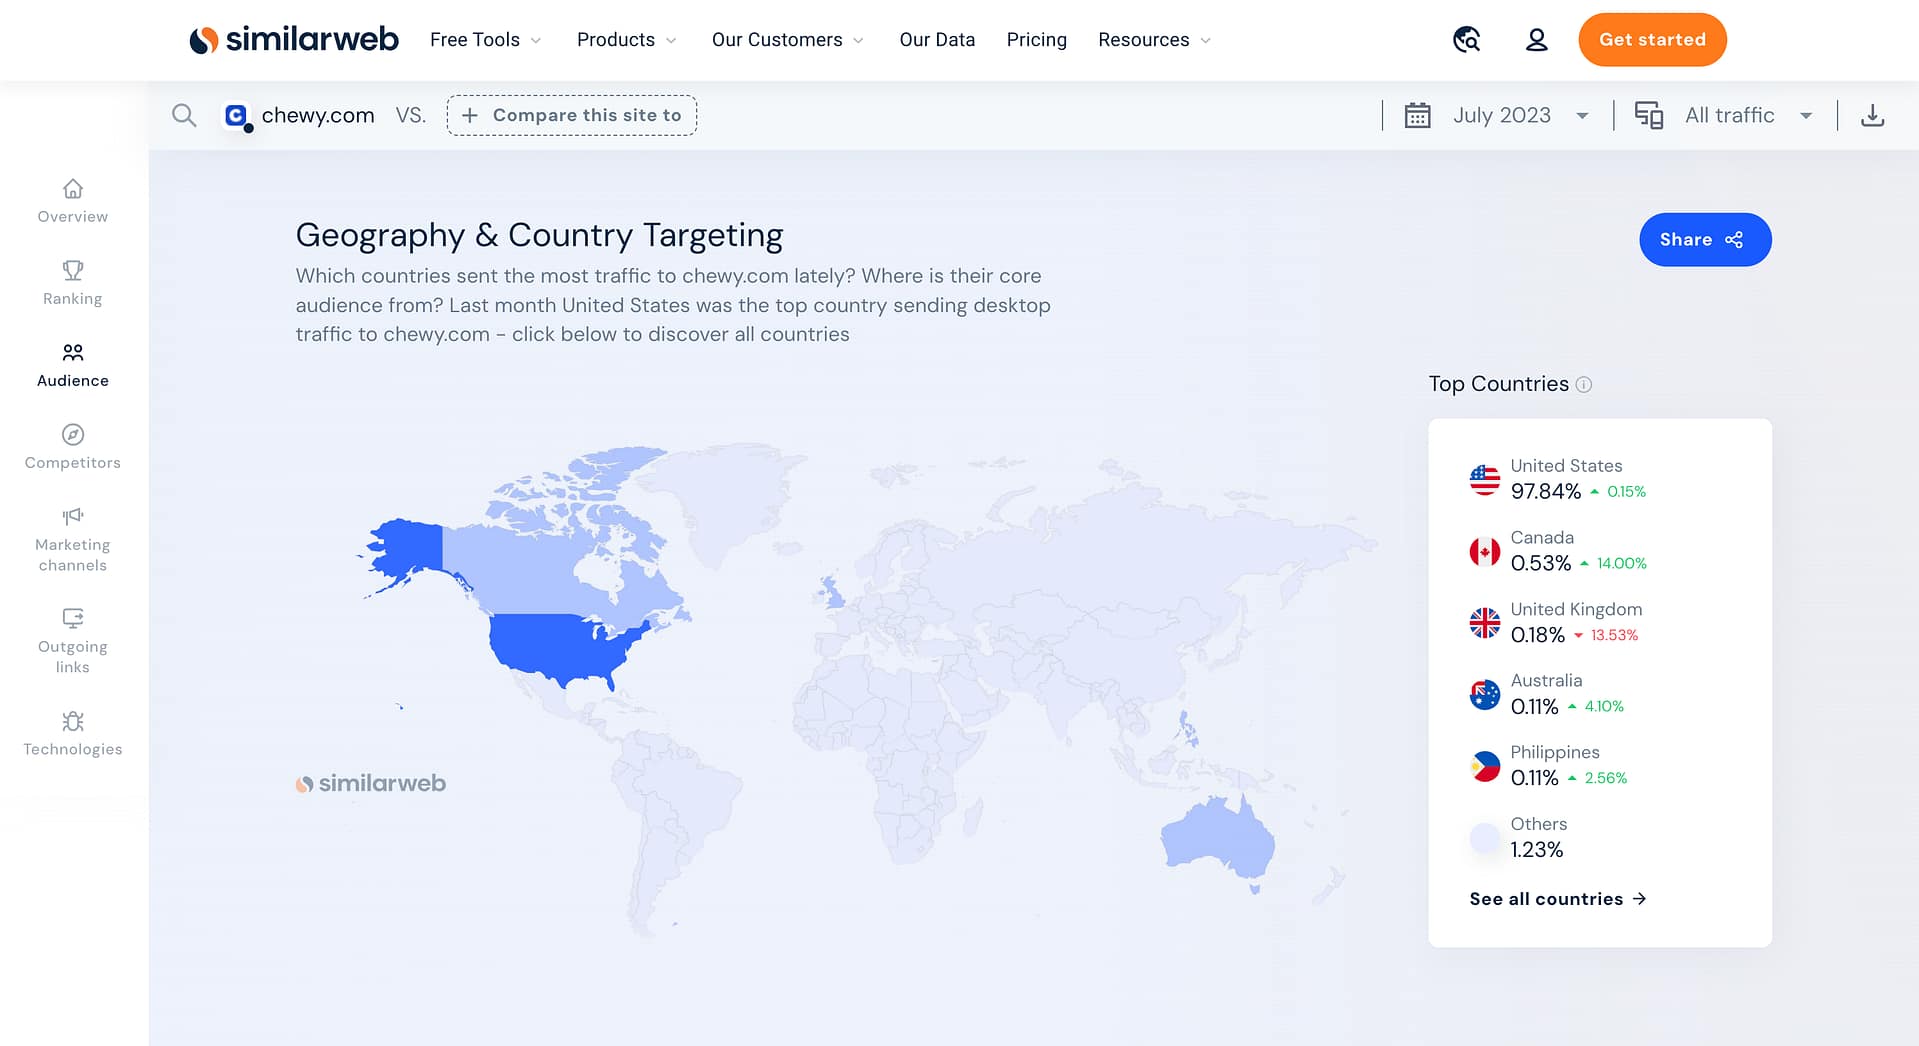Click the Get started button
1919x1046 pixels.
pos(1651,39)
